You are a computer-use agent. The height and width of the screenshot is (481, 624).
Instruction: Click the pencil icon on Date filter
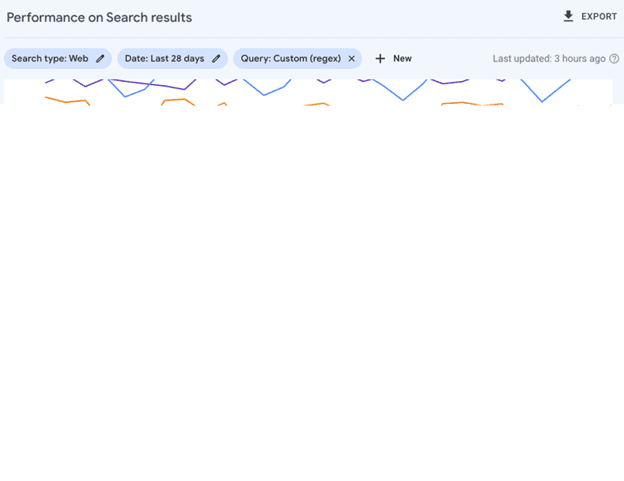click(x=216, y=58)
